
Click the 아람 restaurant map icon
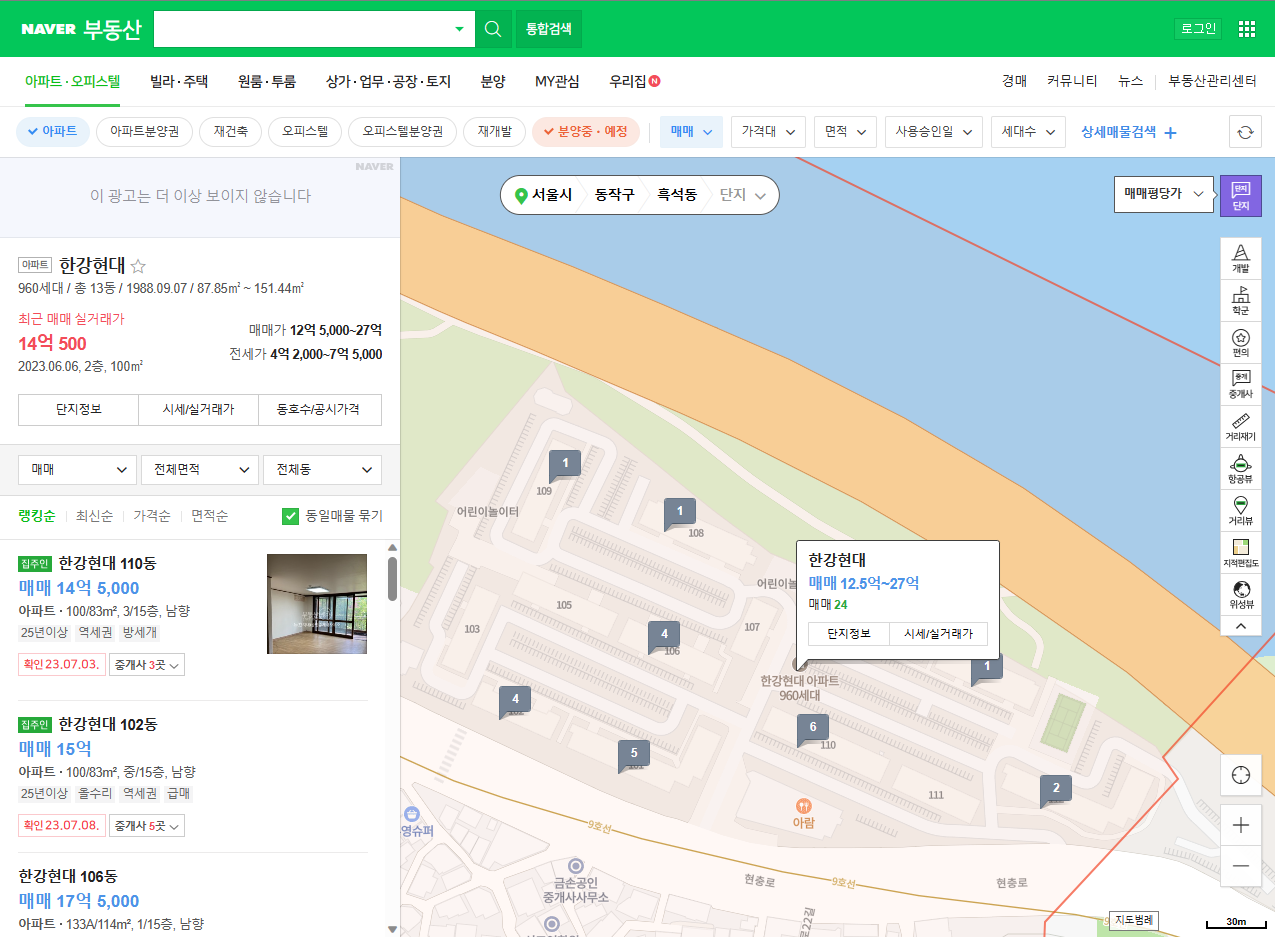click(803, 806)
